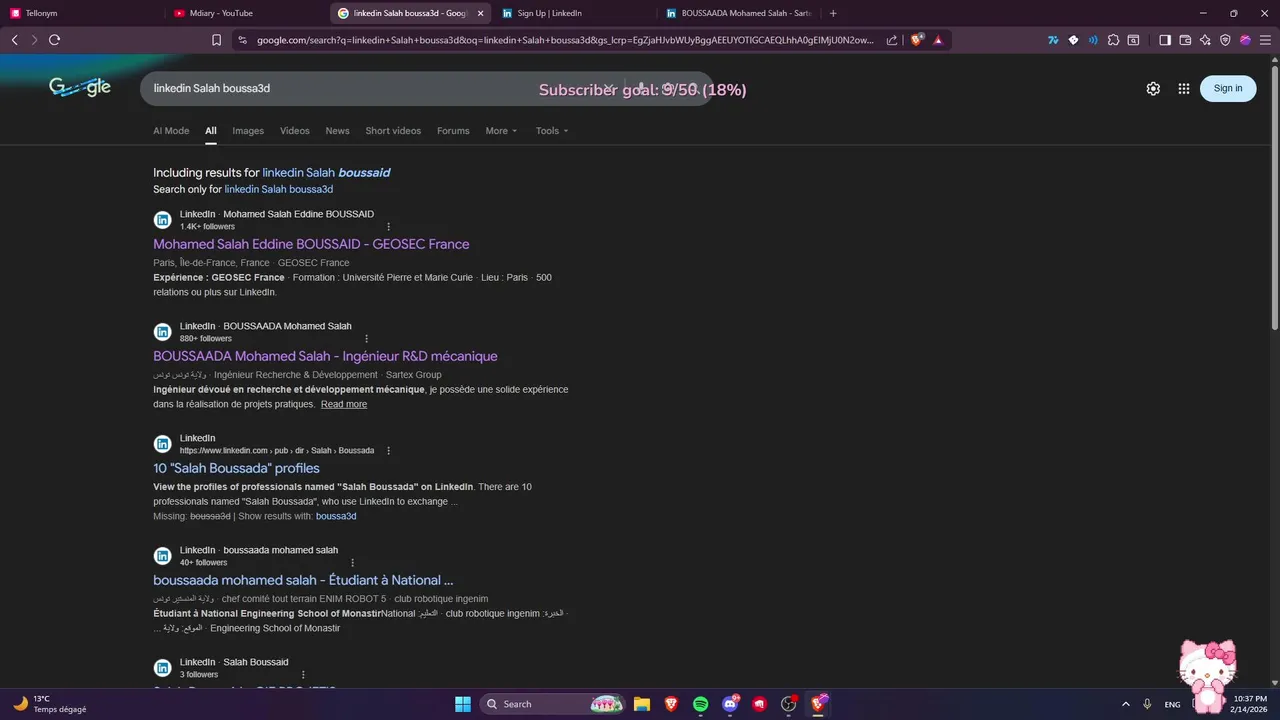Toggle the browser sidebar panel icon
Viewport: 1280px width, 720px height.
(x=1165, y=40)
